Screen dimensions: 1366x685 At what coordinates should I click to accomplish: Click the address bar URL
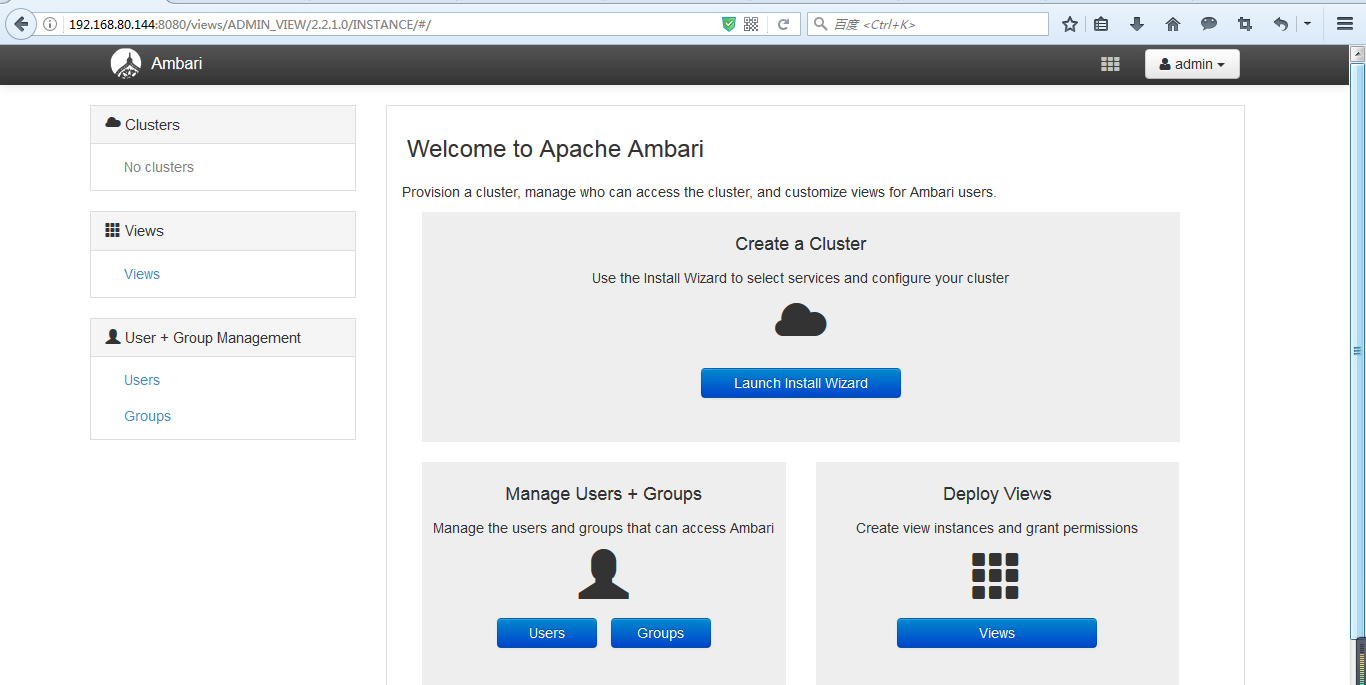[250, 24]
